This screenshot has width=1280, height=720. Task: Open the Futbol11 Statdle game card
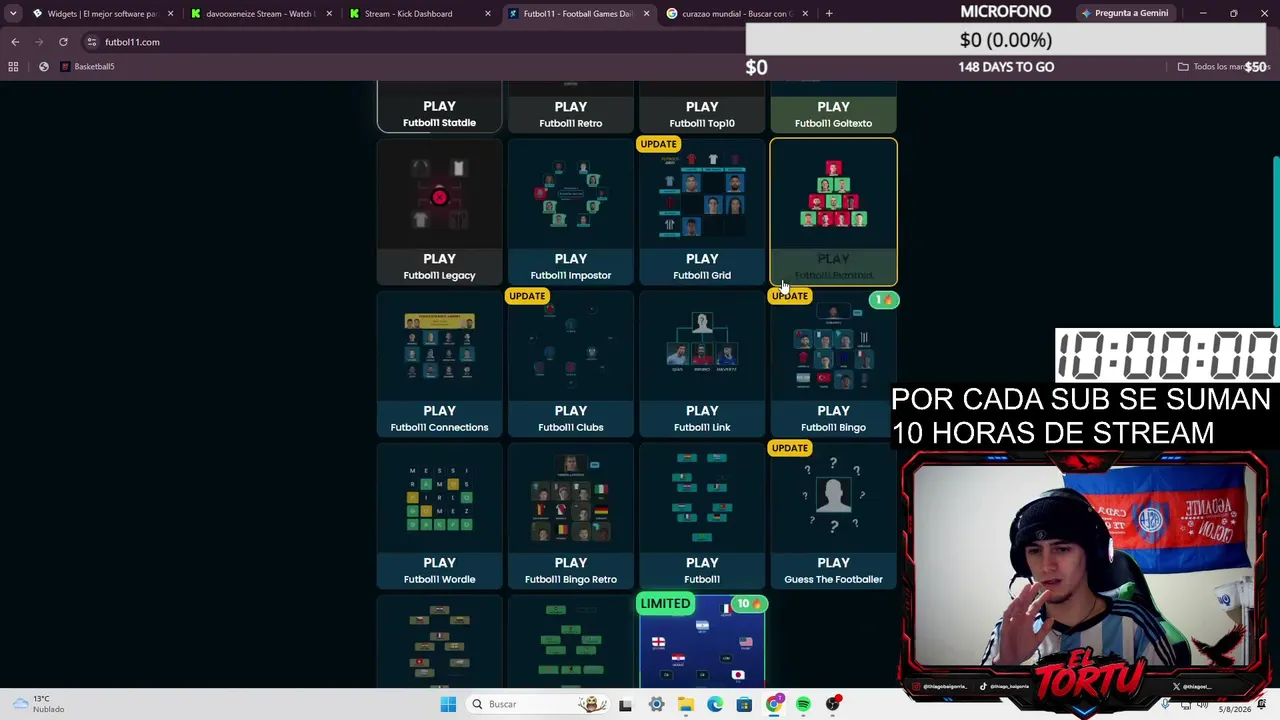[x=439, y=108]
